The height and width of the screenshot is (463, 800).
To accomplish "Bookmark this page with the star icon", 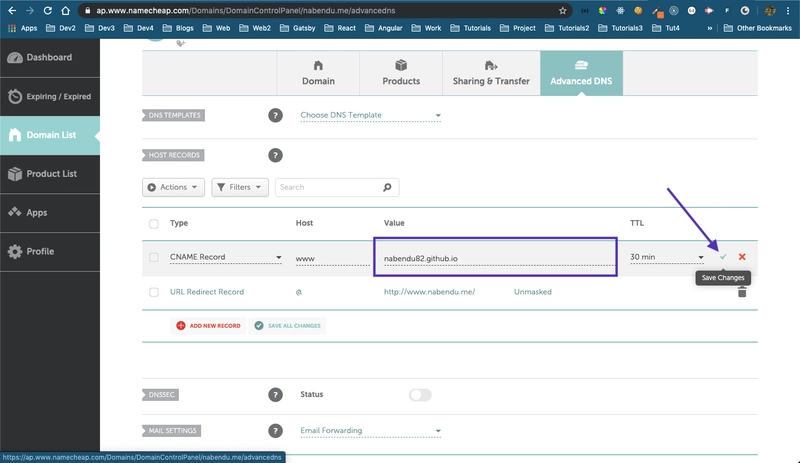I will click(563, 10).
